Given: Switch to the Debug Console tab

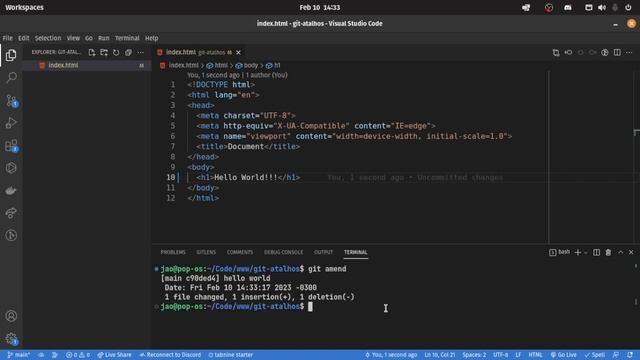Looking at the screenshot, I should (283, 252).
